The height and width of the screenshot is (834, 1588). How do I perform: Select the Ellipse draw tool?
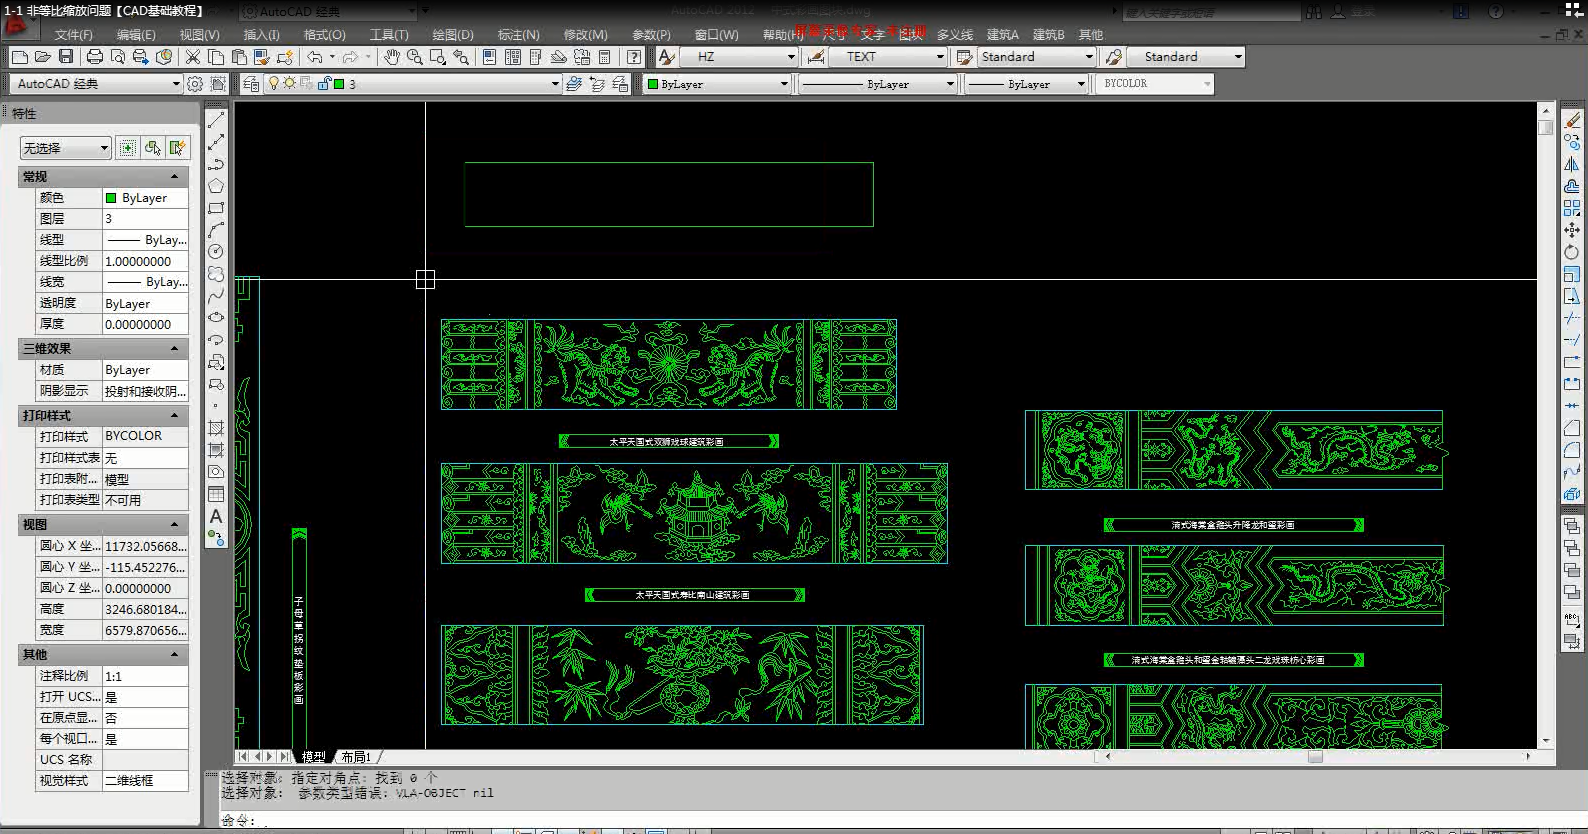pos(216,318)
